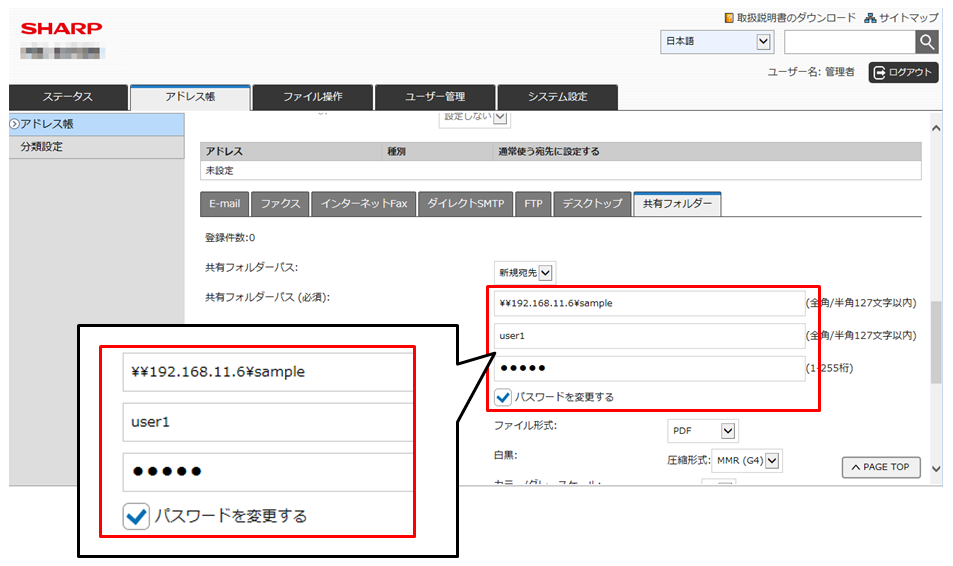Switch to the システム設定 tab
The height and width of the screenshot is (566, 953).
coord(557,97)
